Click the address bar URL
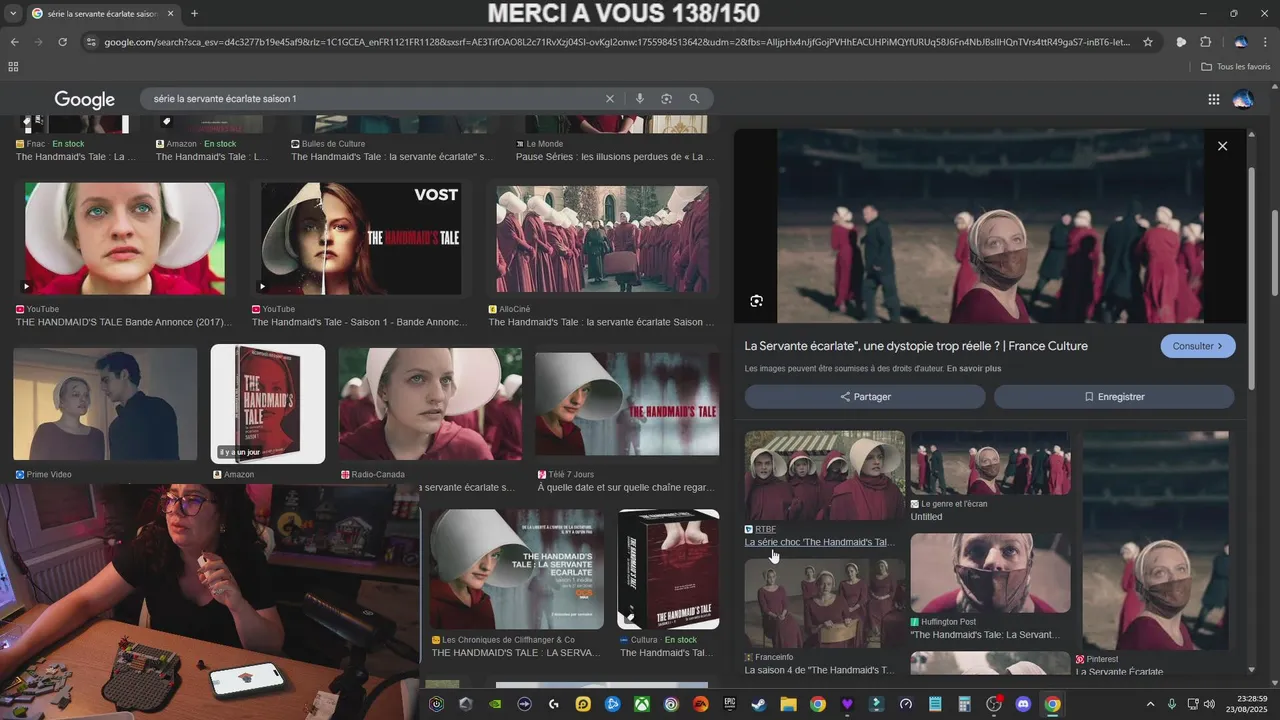This screenshot has height=720, width=1280. (618, 42)
